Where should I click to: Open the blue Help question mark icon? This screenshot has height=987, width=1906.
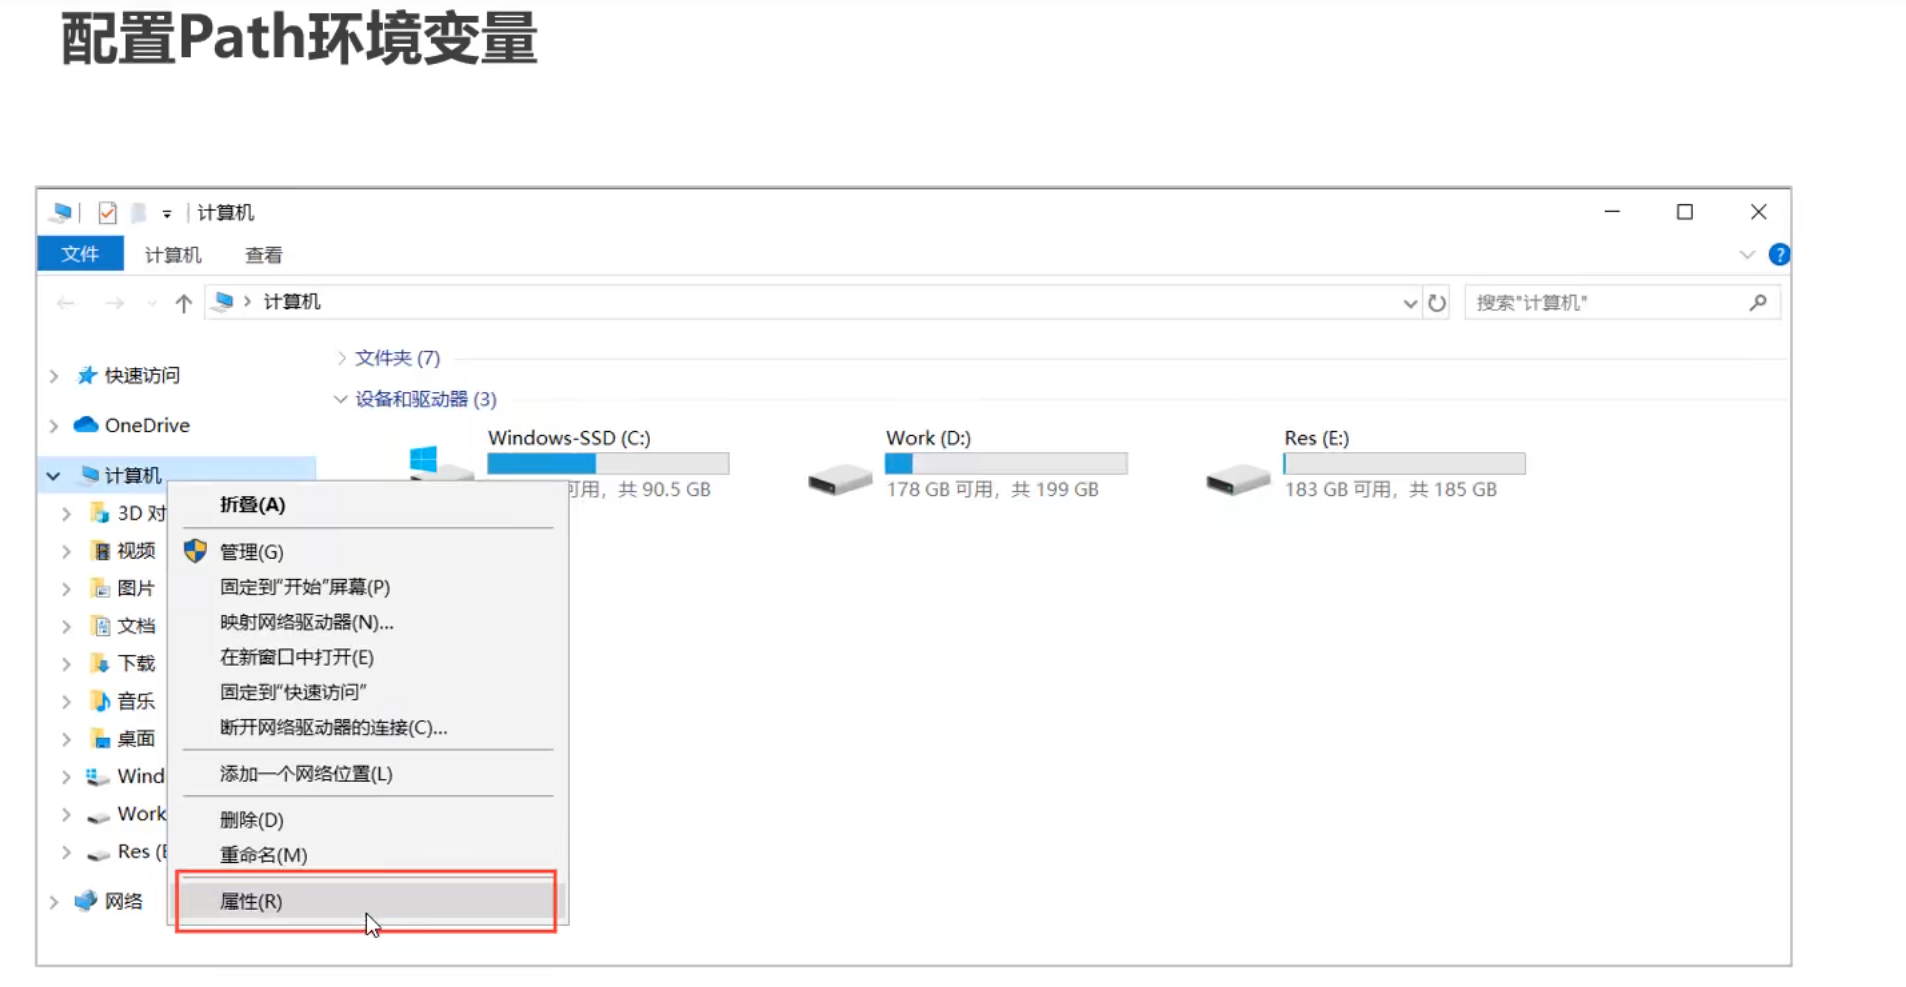1779,254
